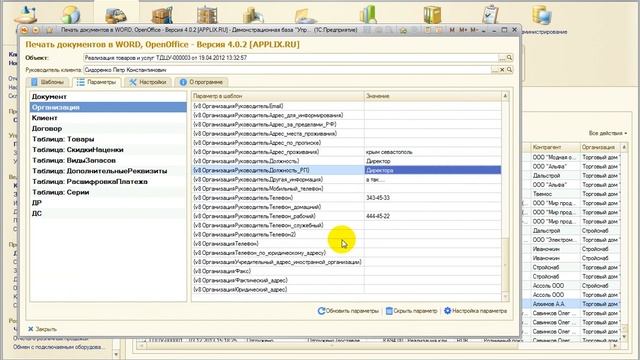Click the magnifier icon in the Объект field
This screenshot has height=360, width=640.
[509, 58]
